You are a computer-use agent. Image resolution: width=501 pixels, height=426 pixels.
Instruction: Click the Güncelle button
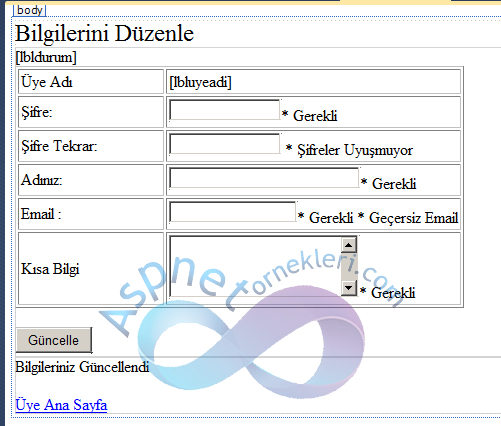[54, 340]
